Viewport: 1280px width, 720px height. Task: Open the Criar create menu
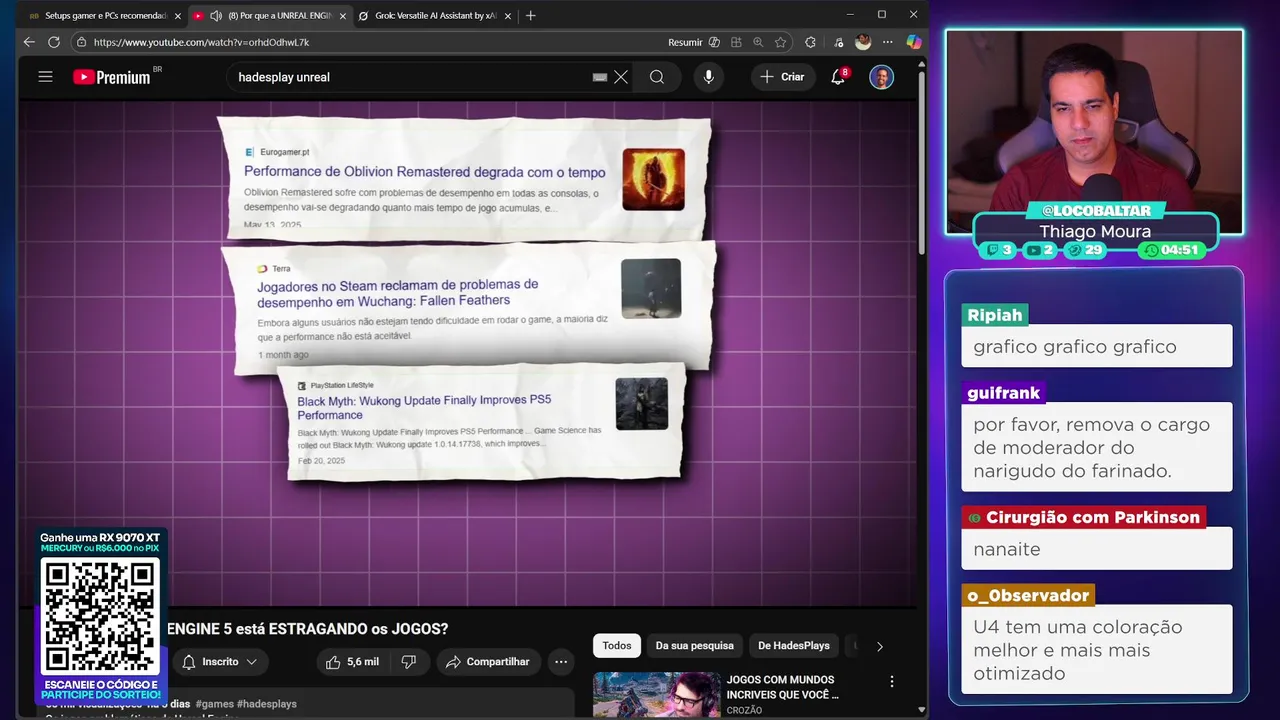coord(783,77)
